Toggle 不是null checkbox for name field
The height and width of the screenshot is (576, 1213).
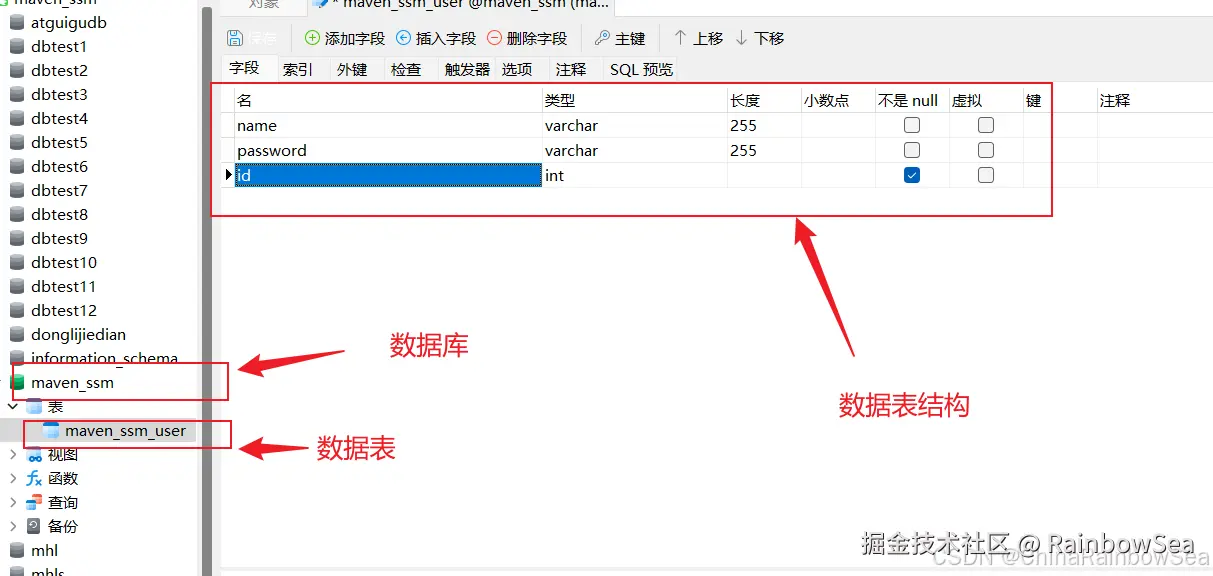click(911, 124)
